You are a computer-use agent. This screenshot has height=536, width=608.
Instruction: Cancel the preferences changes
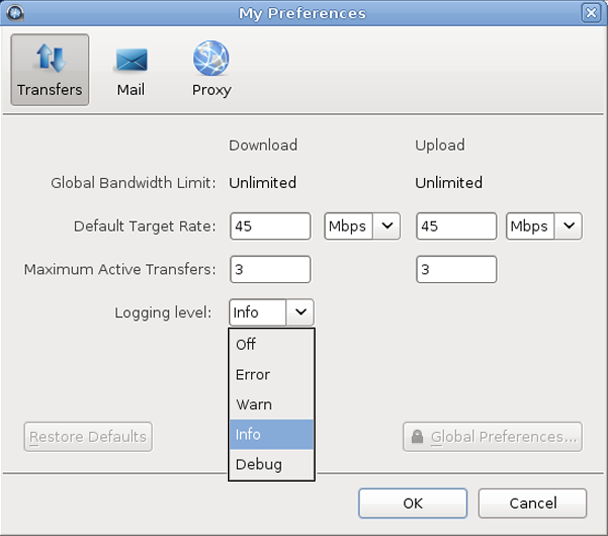[x=531, y=503]
